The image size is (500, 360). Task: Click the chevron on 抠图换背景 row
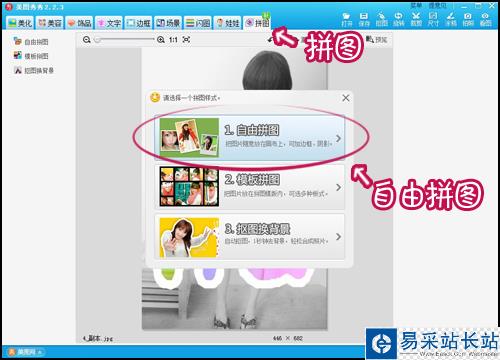click(338, 236)
